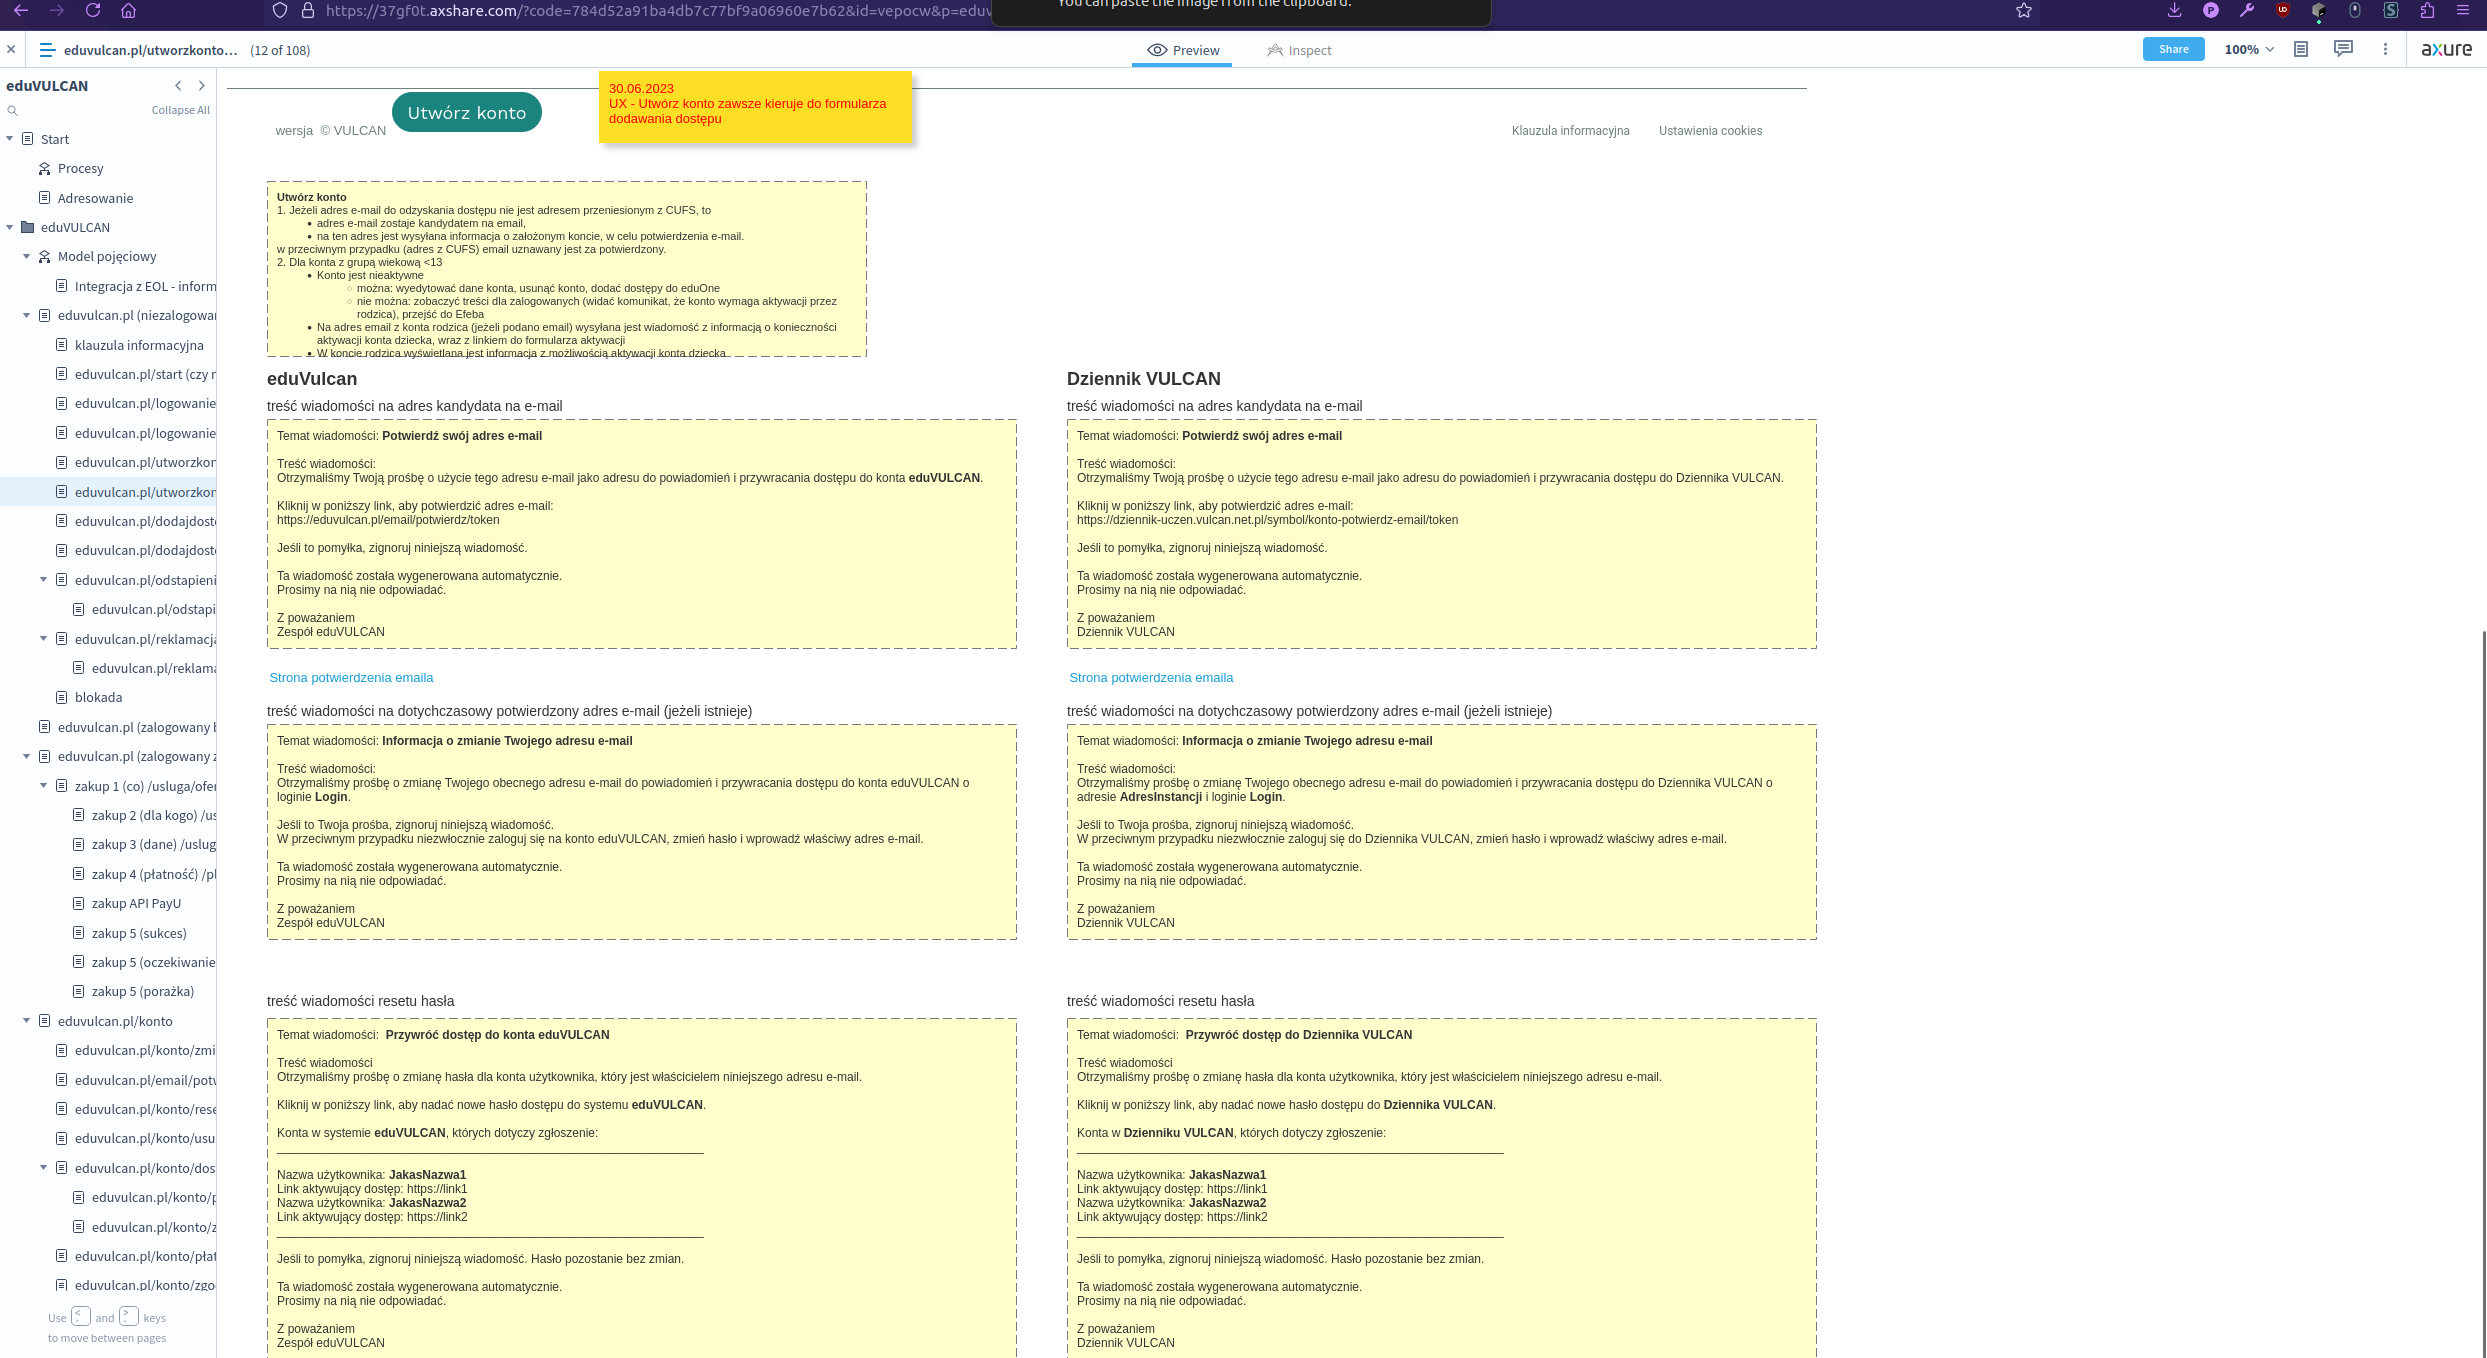Viewport: 2487px width, 1358px height.
Task: Toggle the sitemap hamburger icon
Action: [46, 50]
